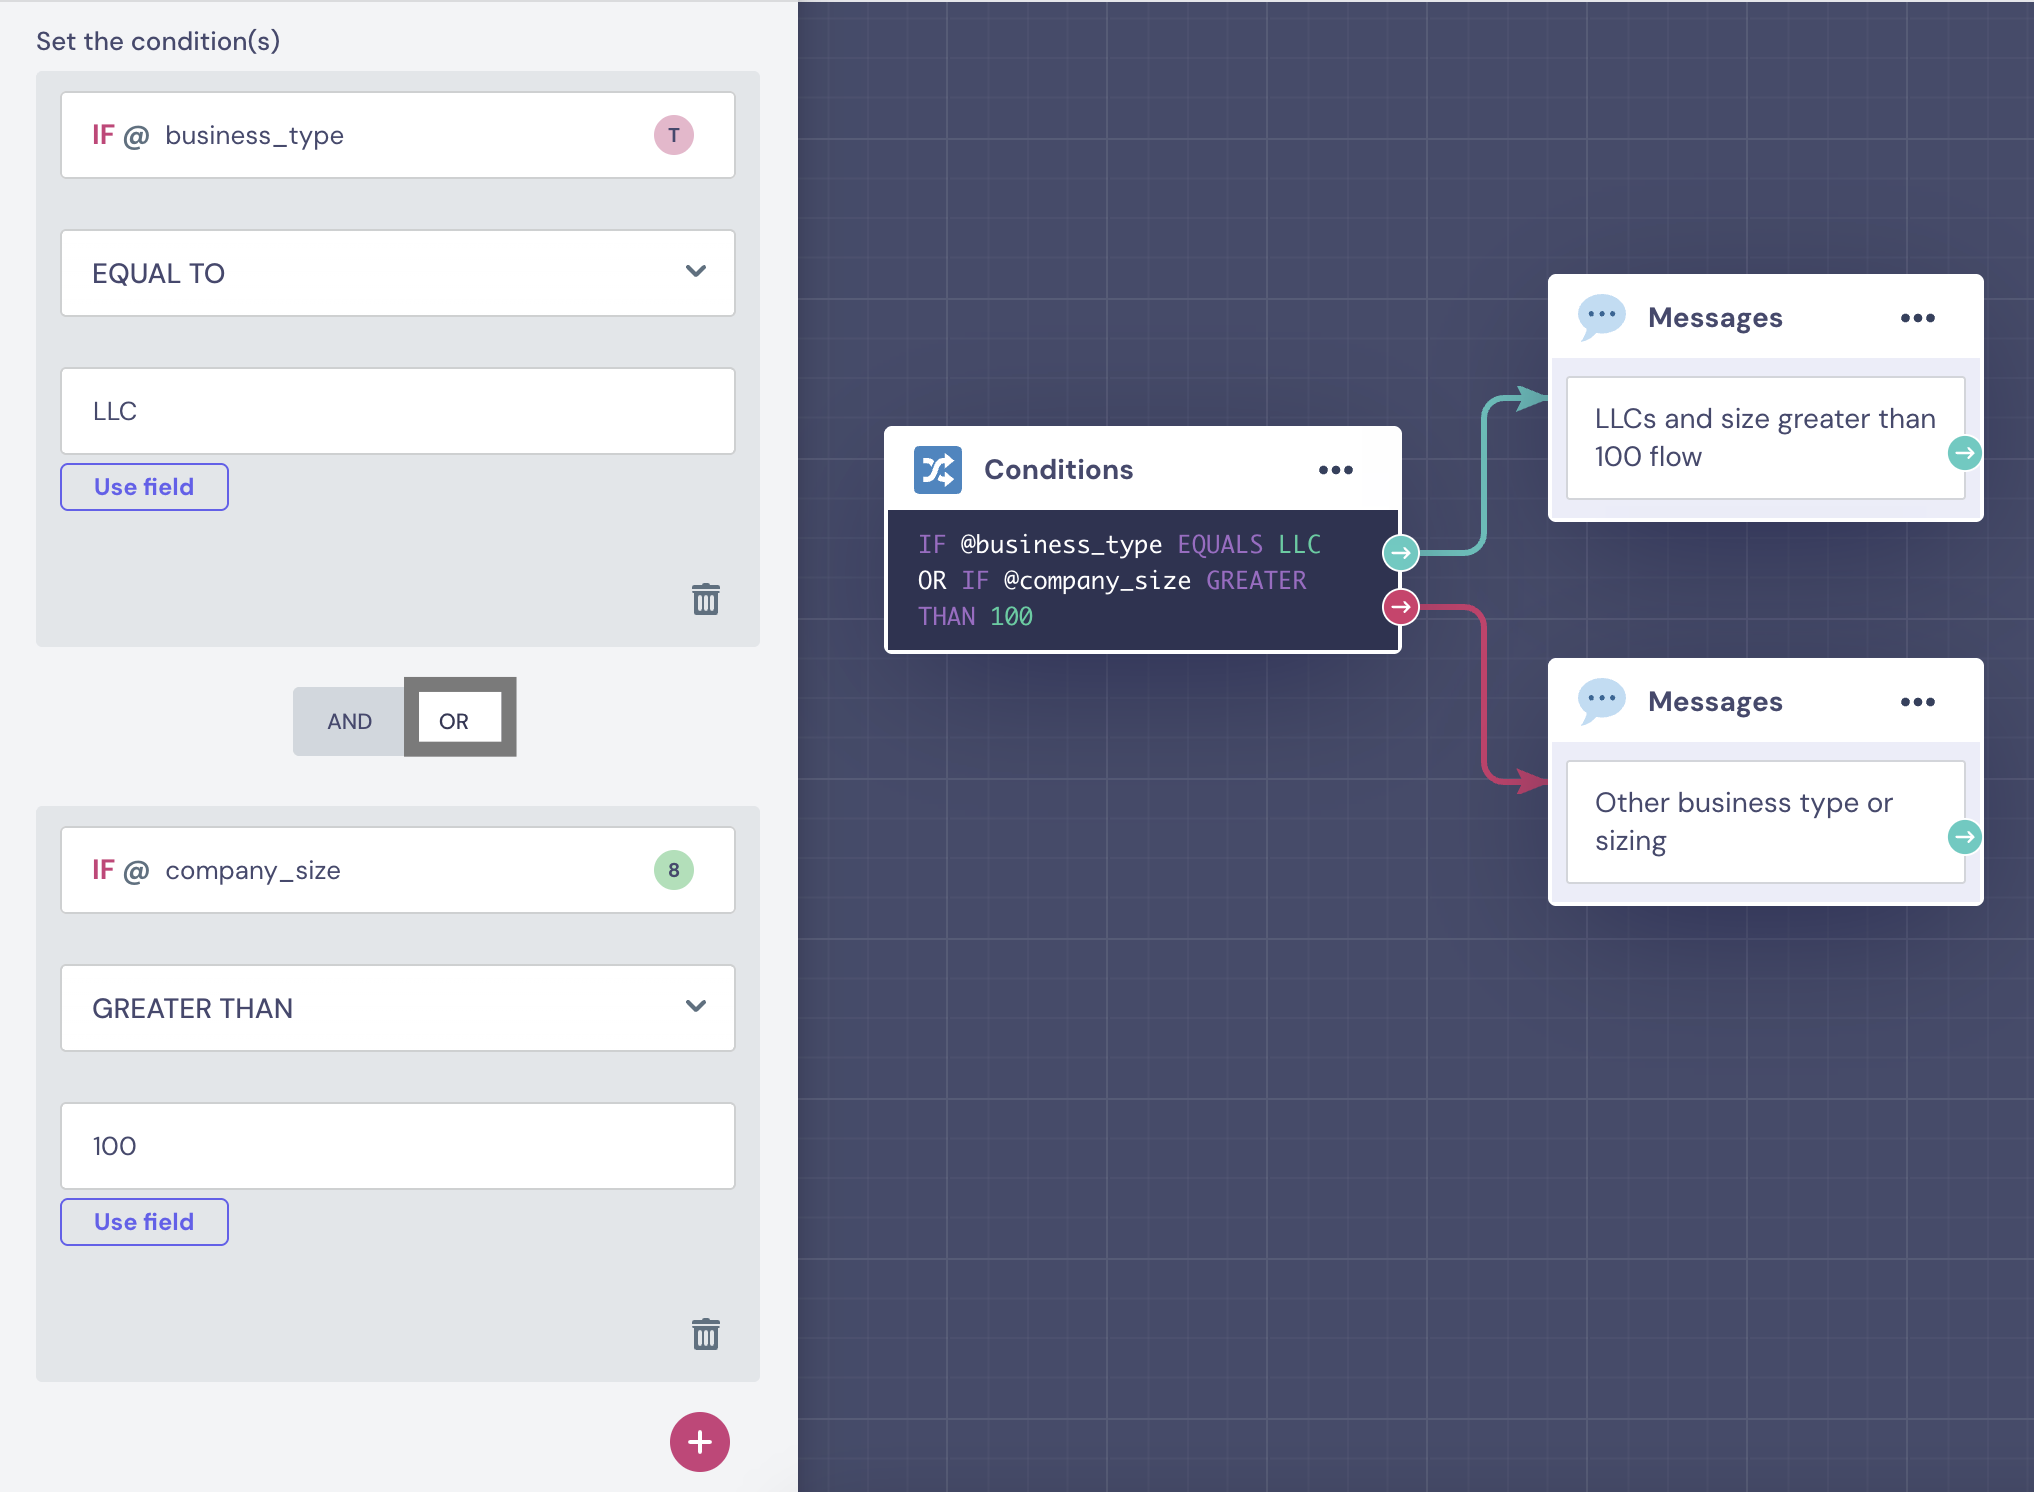The height and width of the screenshot is (1492, 2034).
Task: Expand the EQUAL TO operator dropdown
Action: click(x=397, y=273)
